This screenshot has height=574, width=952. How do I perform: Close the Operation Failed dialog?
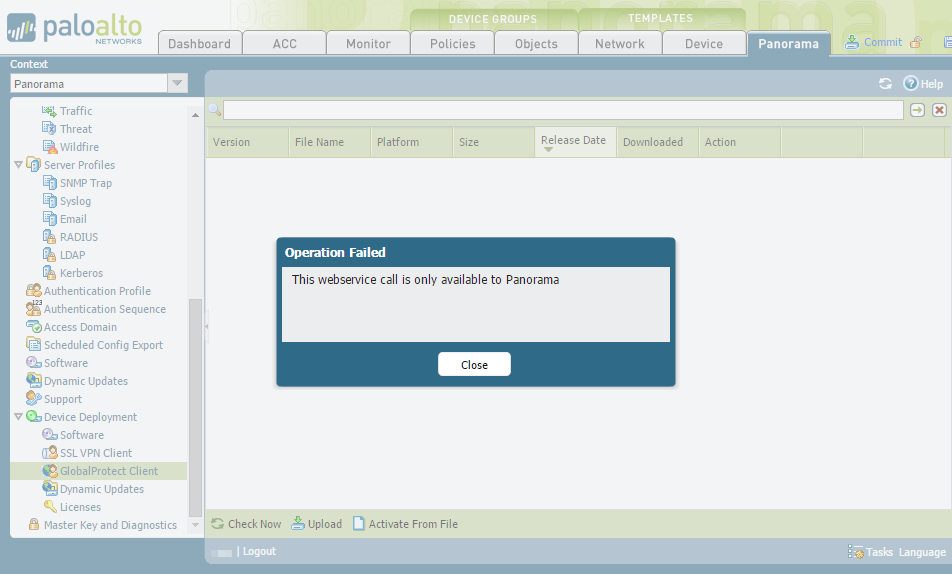pyautogui.click(x=474, y=364)
